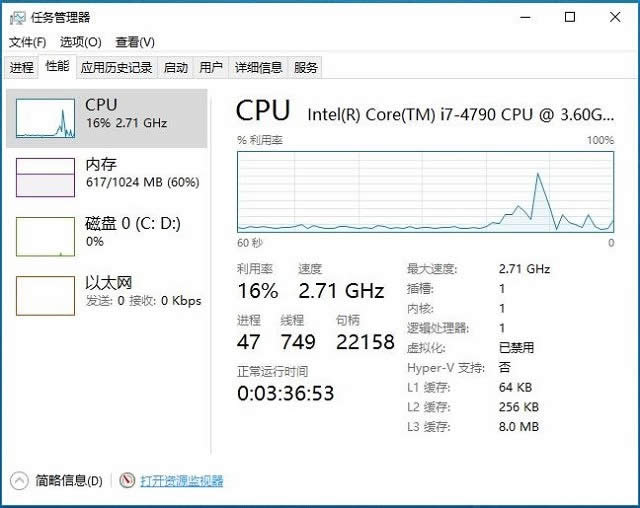640x508 pixels.
Task: Switch to the 进程 tab
Action: 22,68
